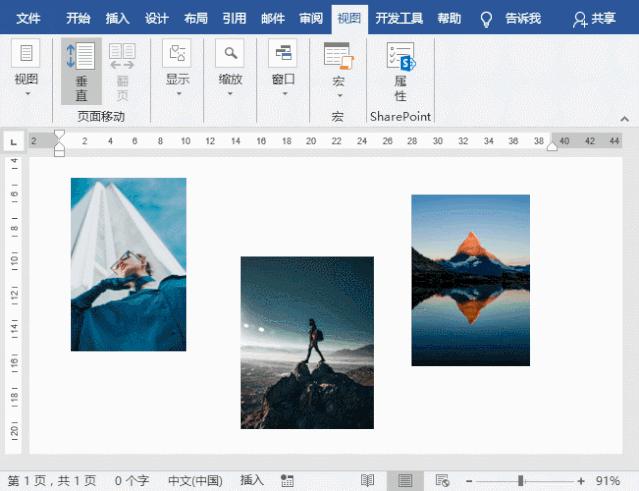
Task: Click the ruler tab selector icon
Action: coord(13,142)
